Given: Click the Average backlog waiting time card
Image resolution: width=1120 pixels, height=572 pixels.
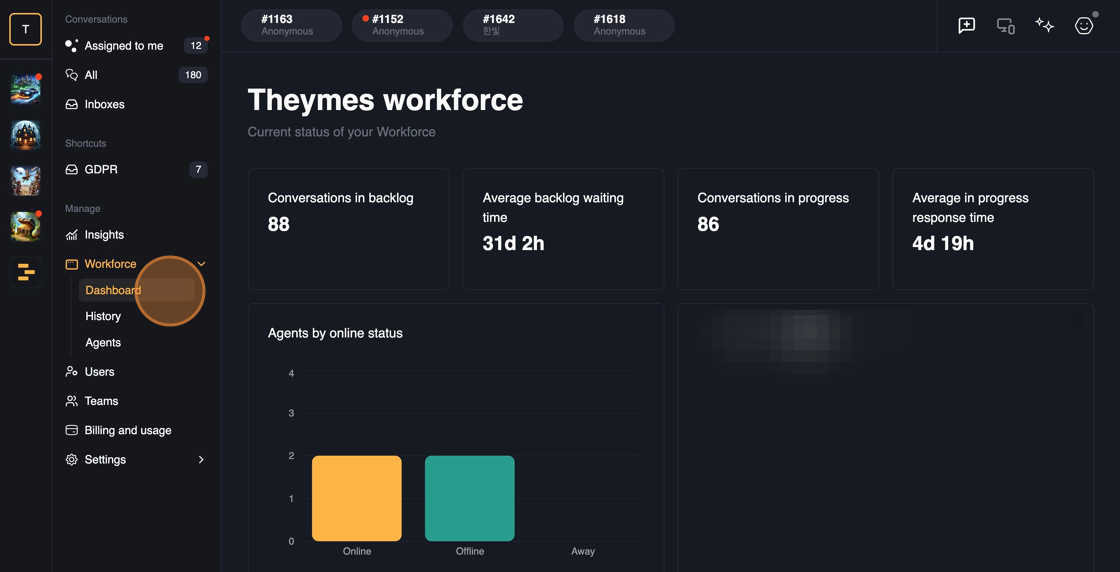Looking at the screenshot, I should 564,229.
